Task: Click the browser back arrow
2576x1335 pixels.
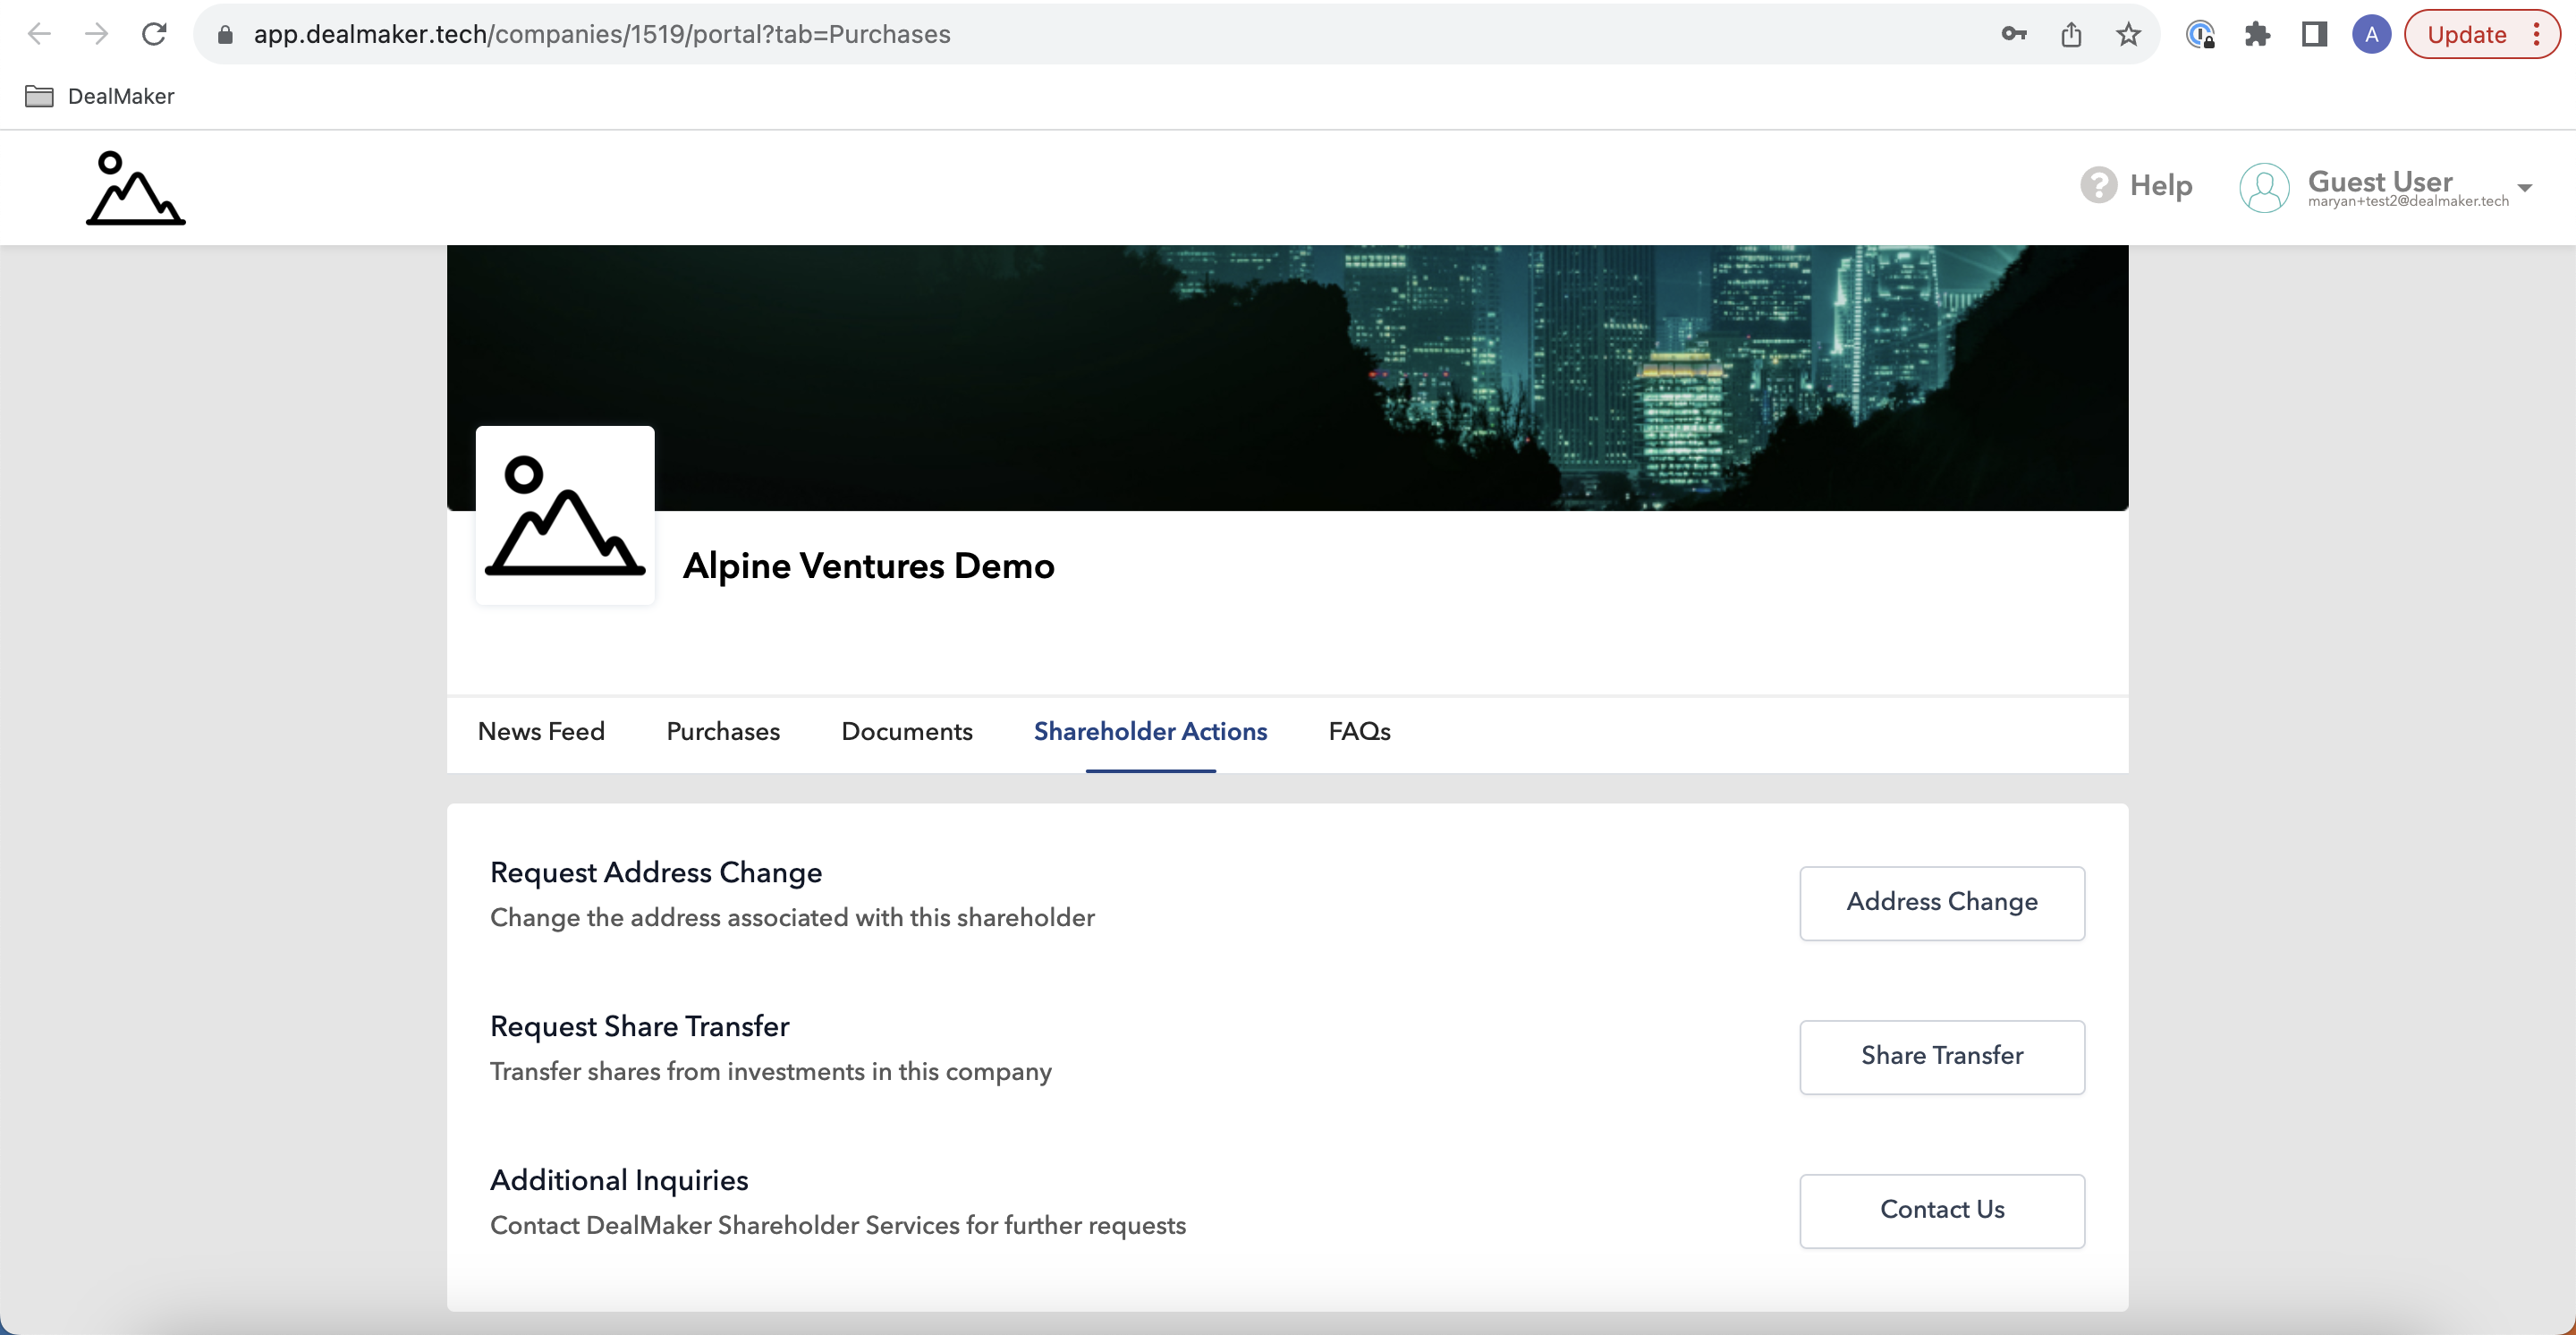Action: 39,34
